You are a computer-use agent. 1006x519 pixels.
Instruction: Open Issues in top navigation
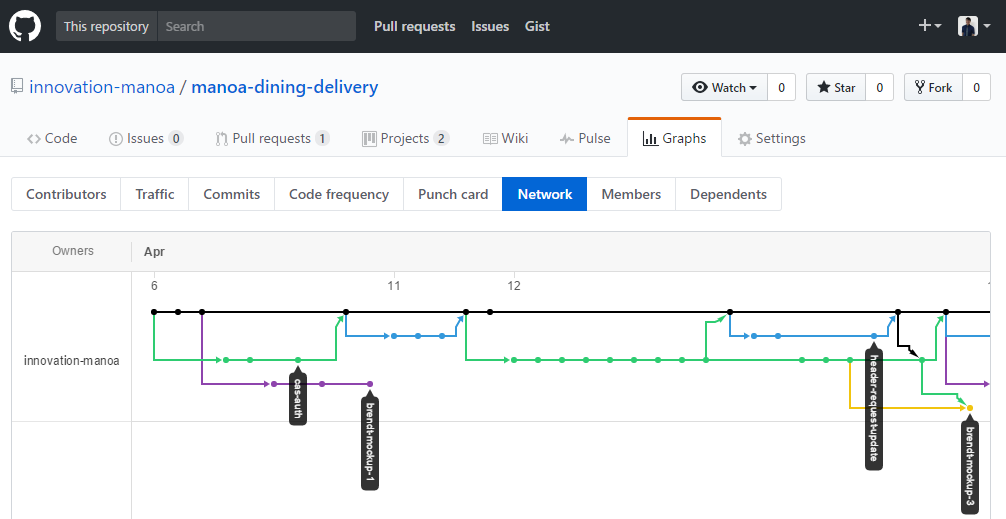[x=490, y=26]
